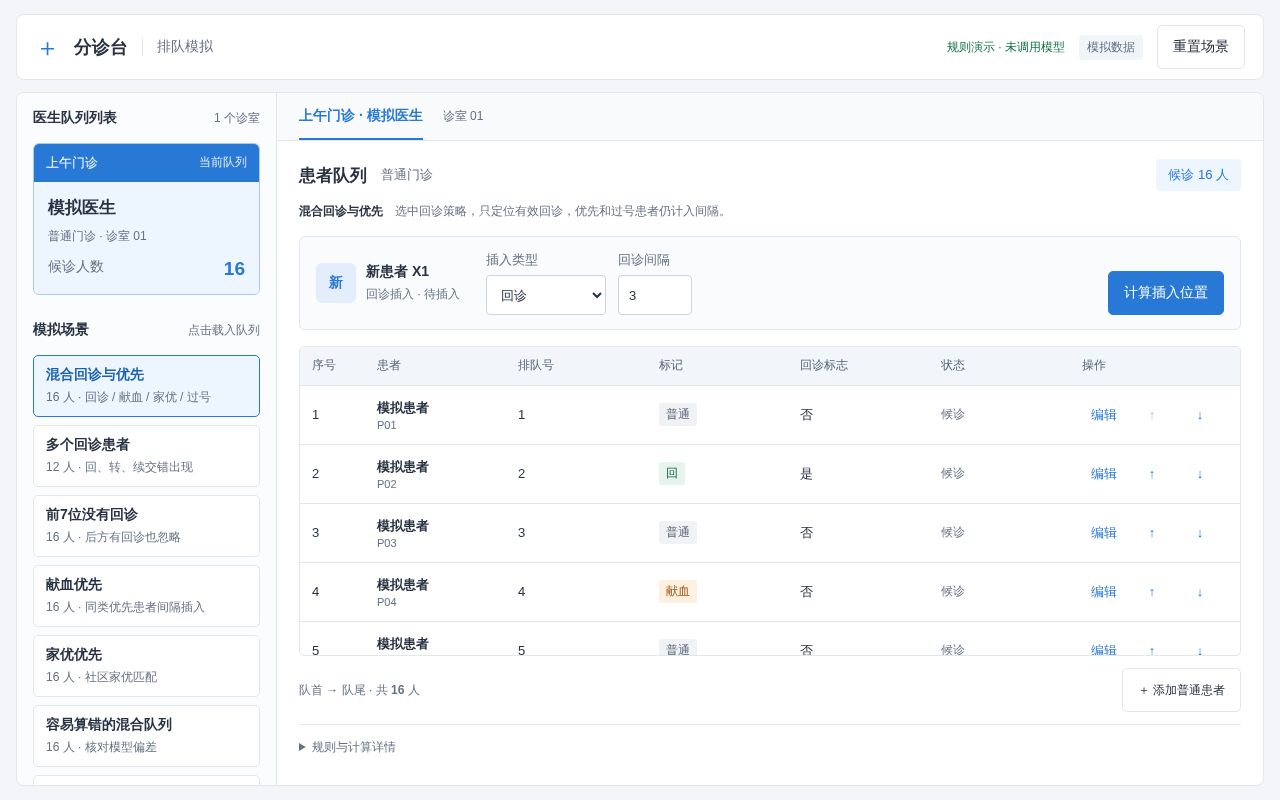Click the 重置场景 button

click(x=1201, y=47)
